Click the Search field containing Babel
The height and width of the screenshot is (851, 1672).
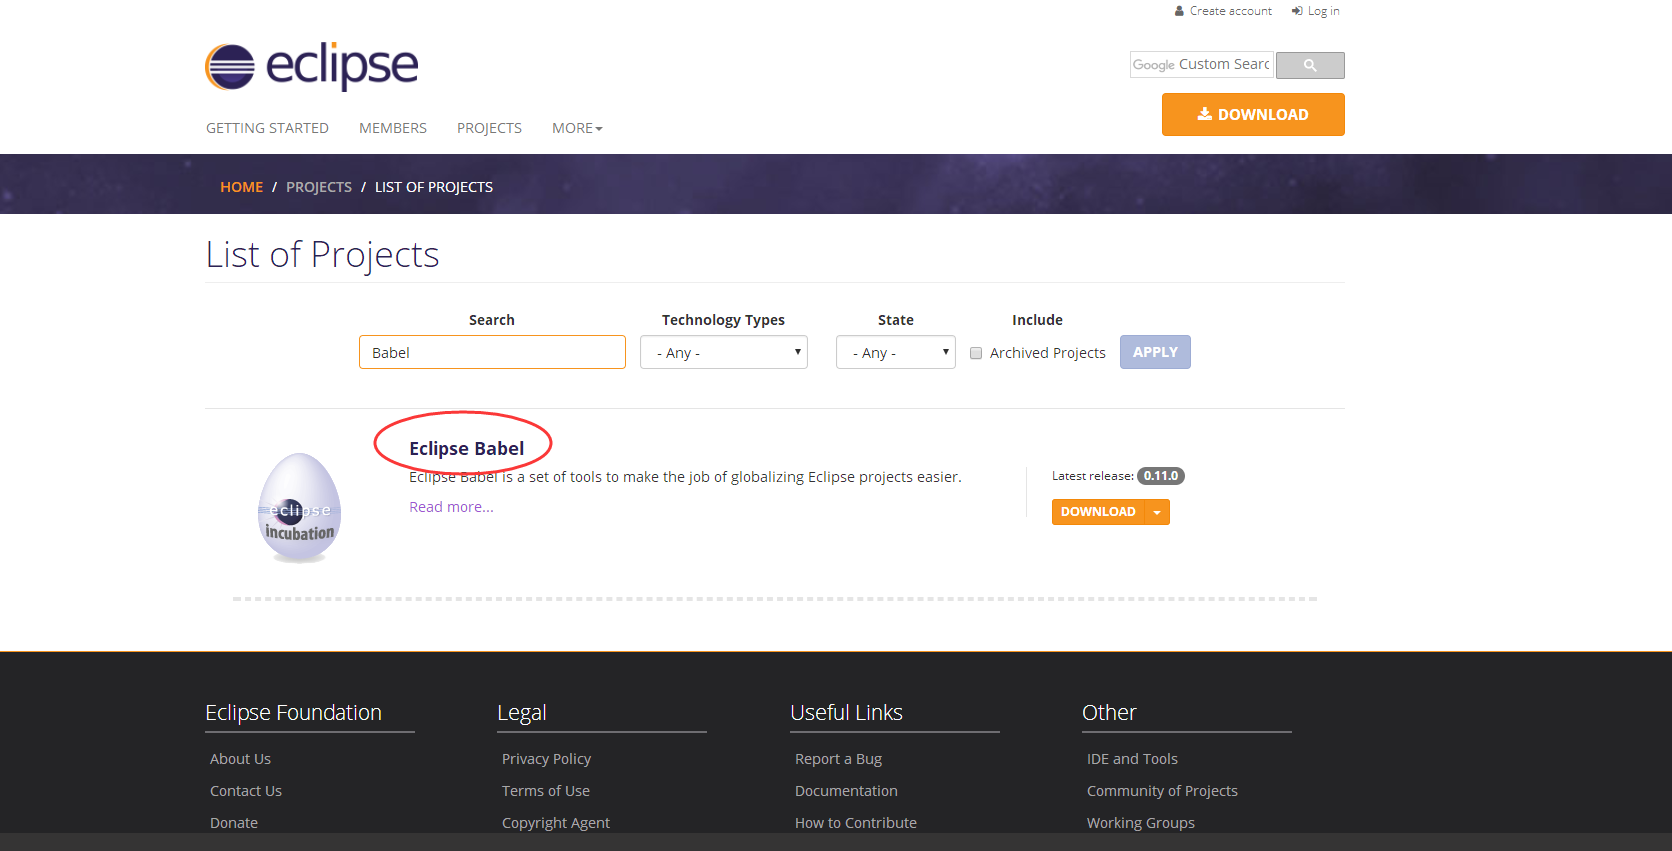click(492, 352)
